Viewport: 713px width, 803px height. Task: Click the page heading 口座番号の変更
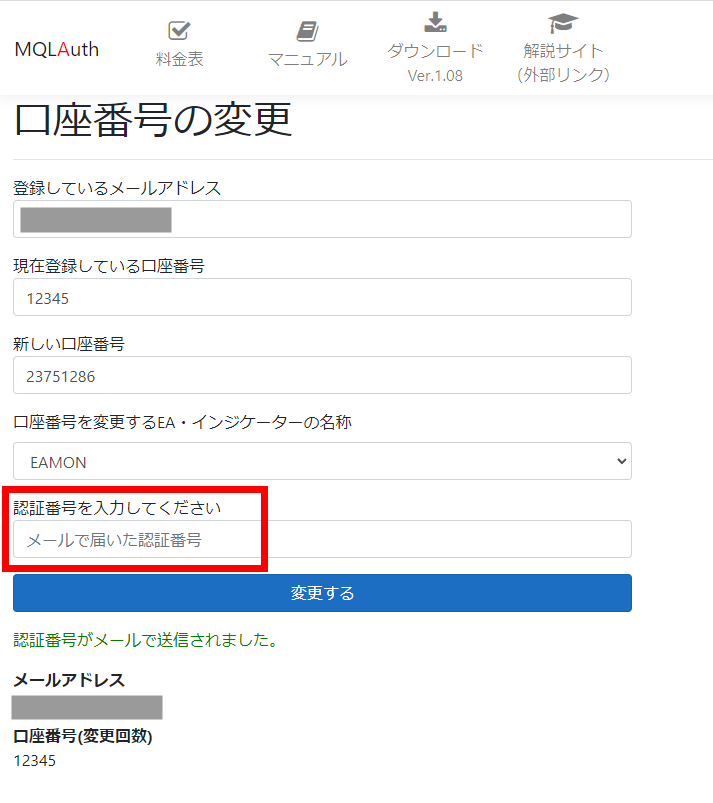tap(153, 120)
